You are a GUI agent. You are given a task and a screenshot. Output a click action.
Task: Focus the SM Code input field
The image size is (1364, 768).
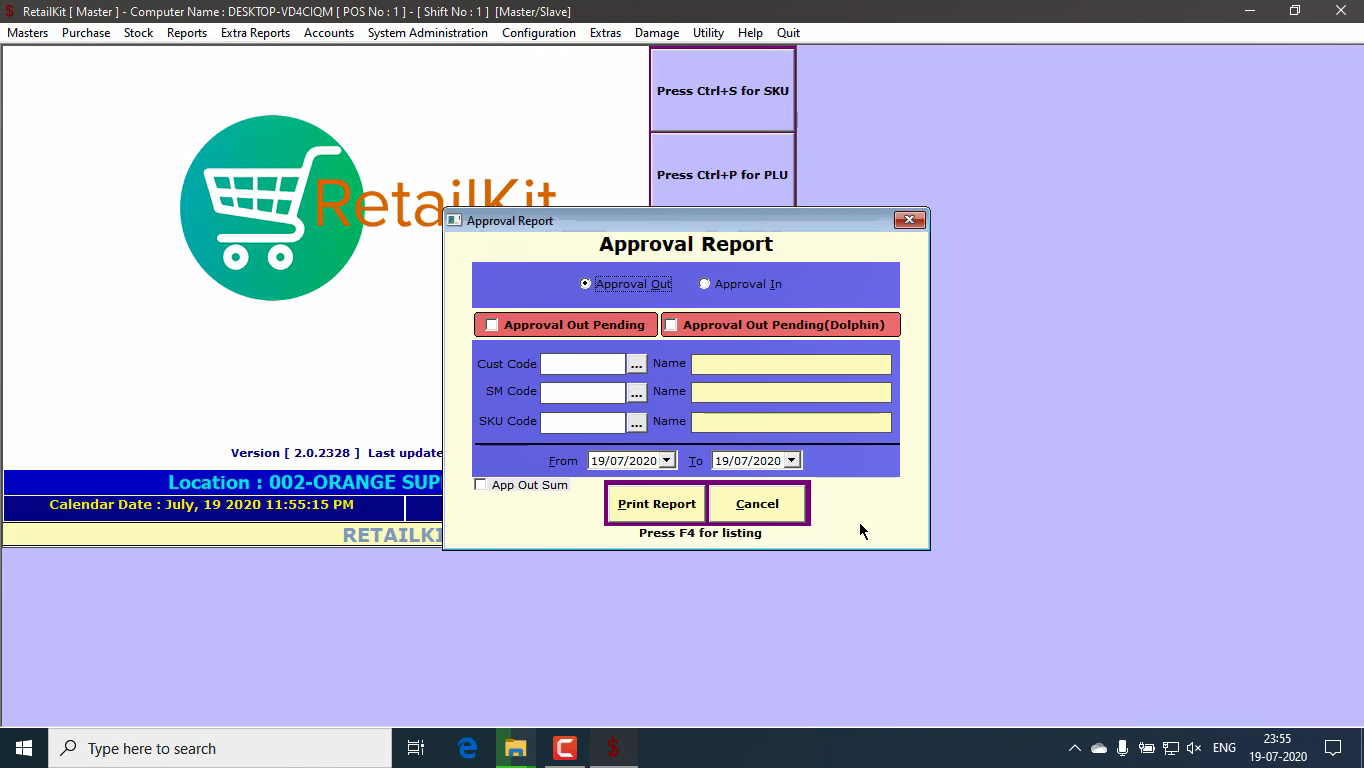(583, 392)
